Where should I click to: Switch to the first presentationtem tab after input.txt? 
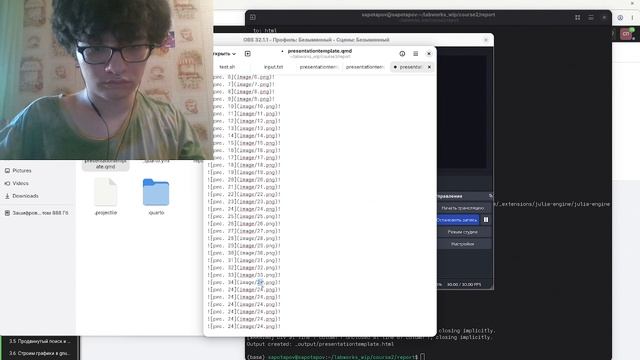click(319, 67)
